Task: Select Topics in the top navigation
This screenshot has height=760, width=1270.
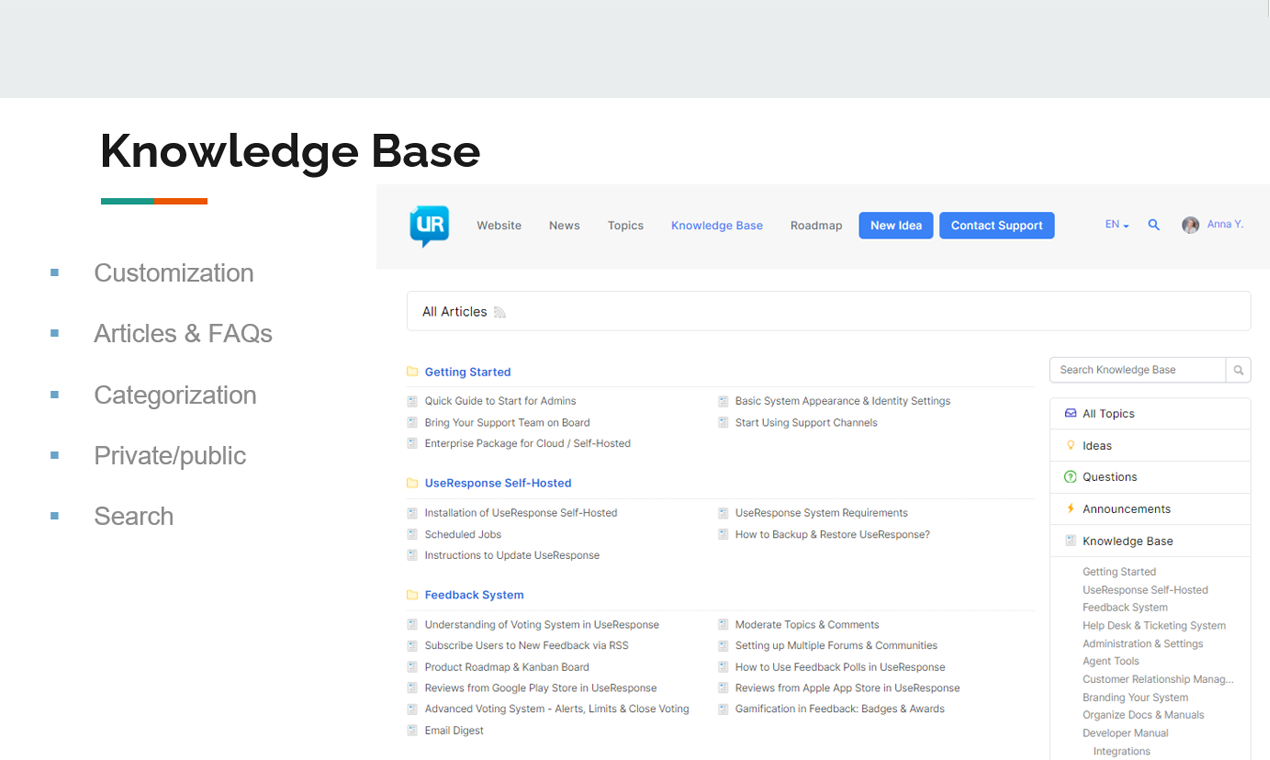Action: pos(625,226)
